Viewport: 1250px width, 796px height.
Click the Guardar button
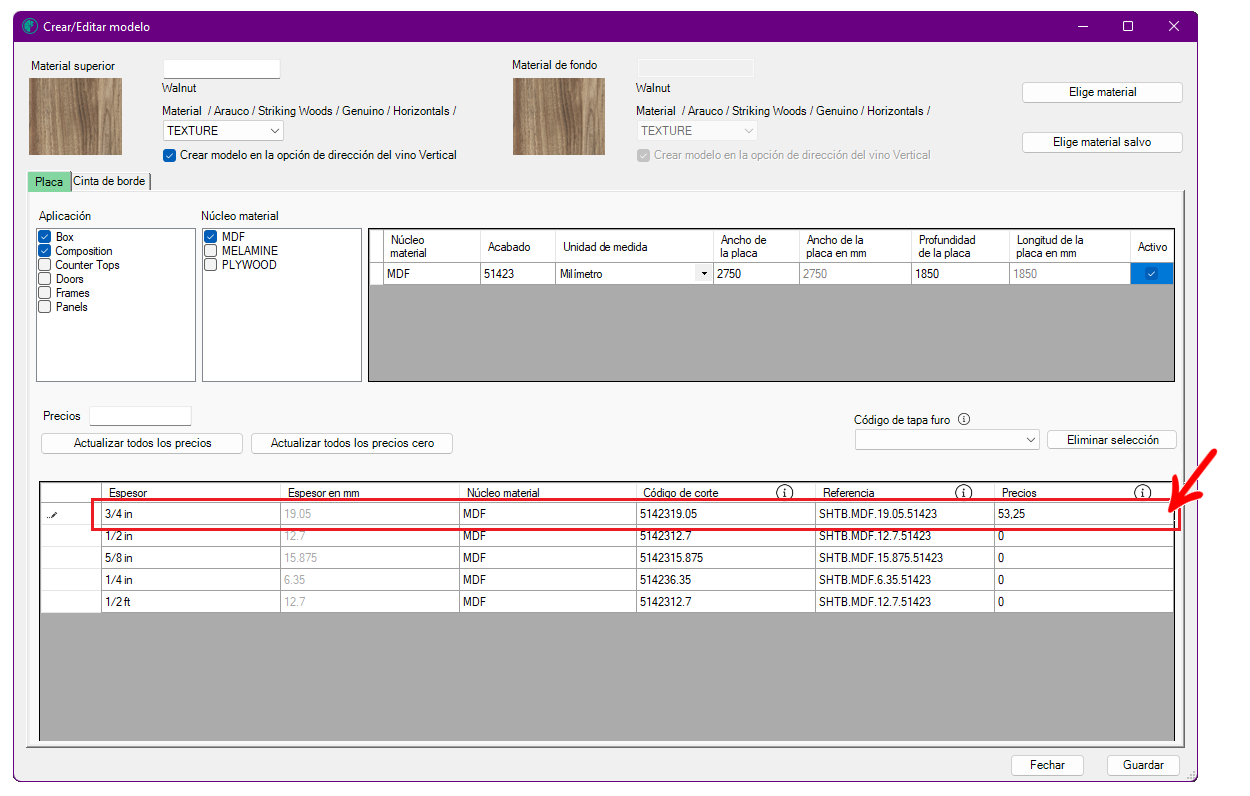coord(1143,765)
